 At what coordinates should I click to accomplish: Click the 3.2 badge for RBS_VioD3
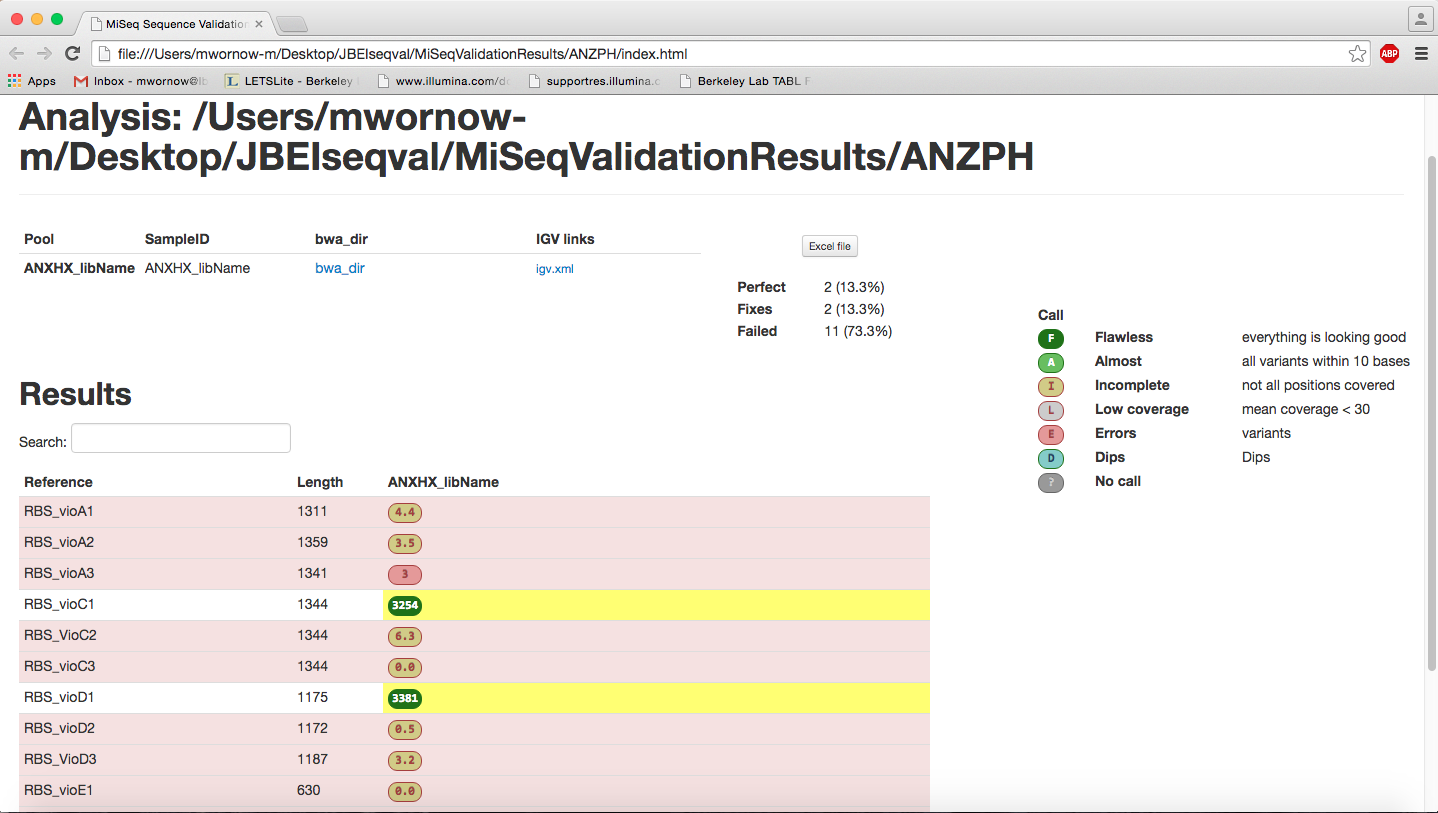pos(405,761)
